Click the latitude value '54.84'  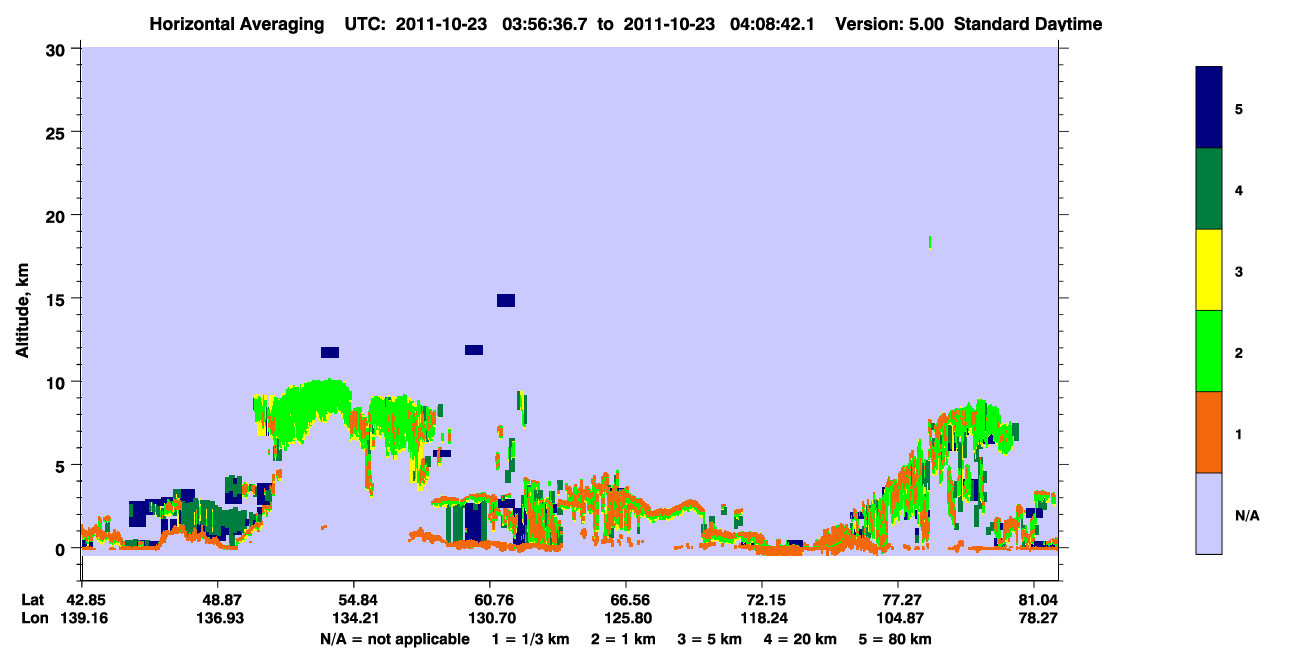click(x=354, y=600)
